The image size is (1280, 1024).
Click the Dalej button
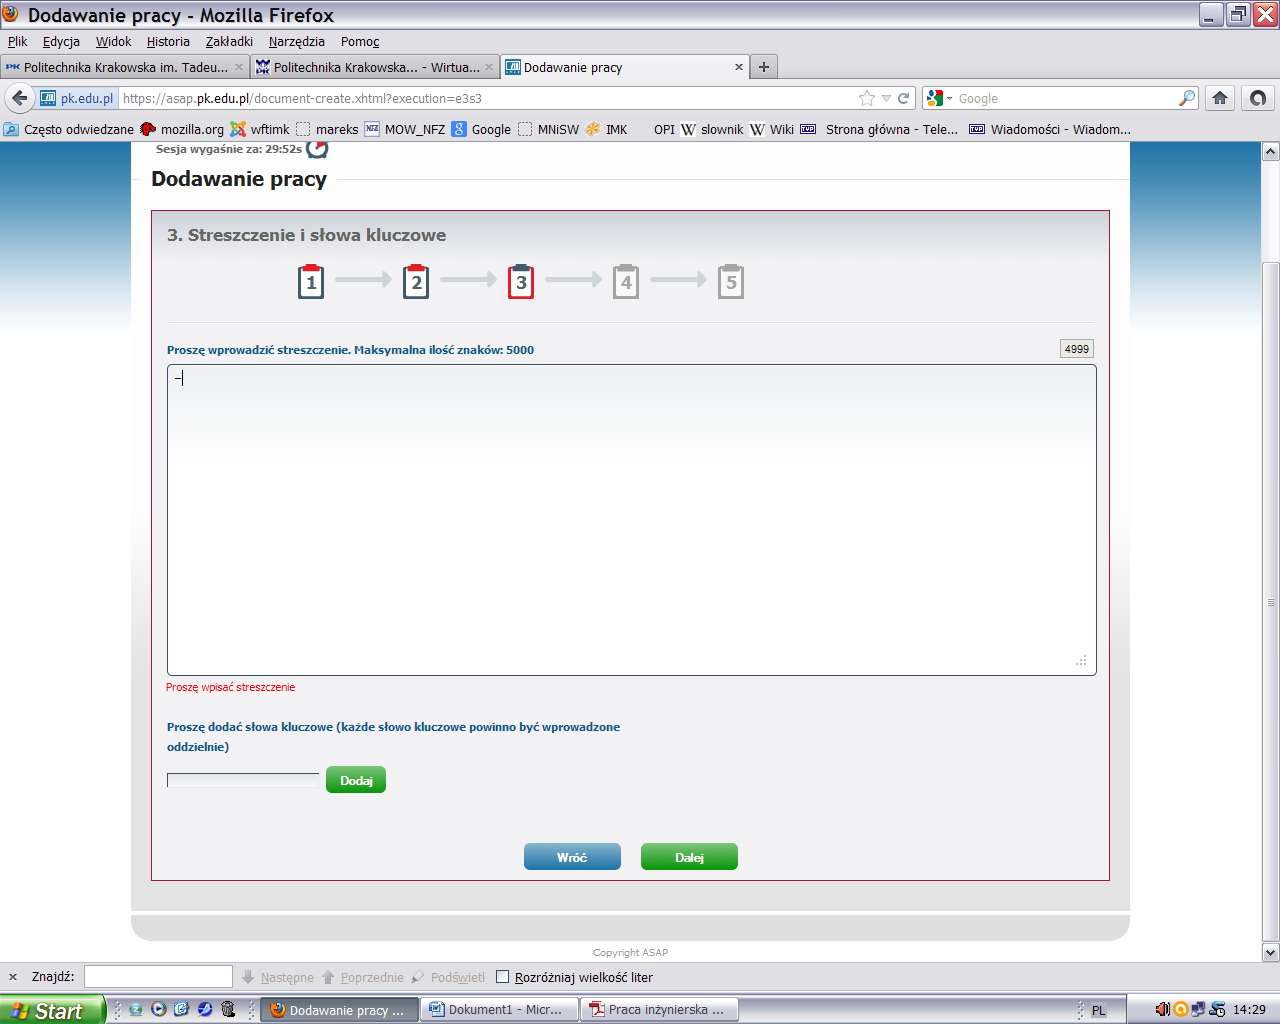click(689, 857)
